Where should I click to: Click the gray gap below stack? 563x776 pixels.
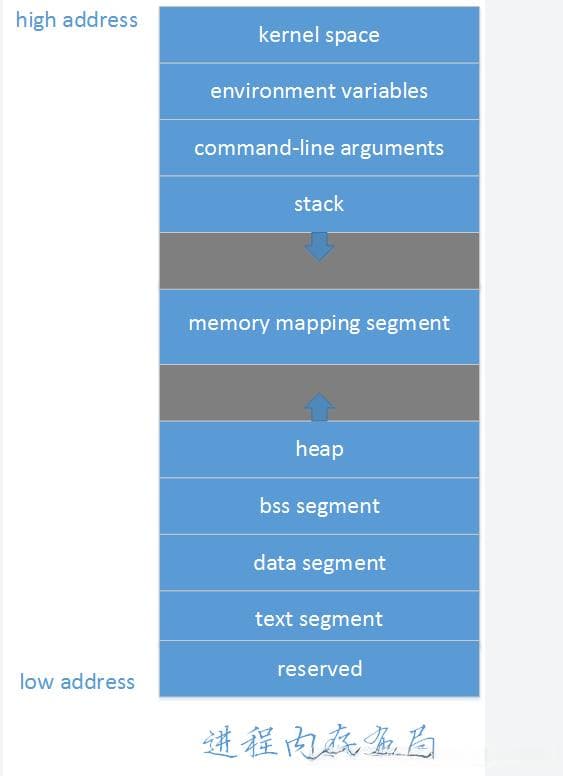[x=319, y=261]
